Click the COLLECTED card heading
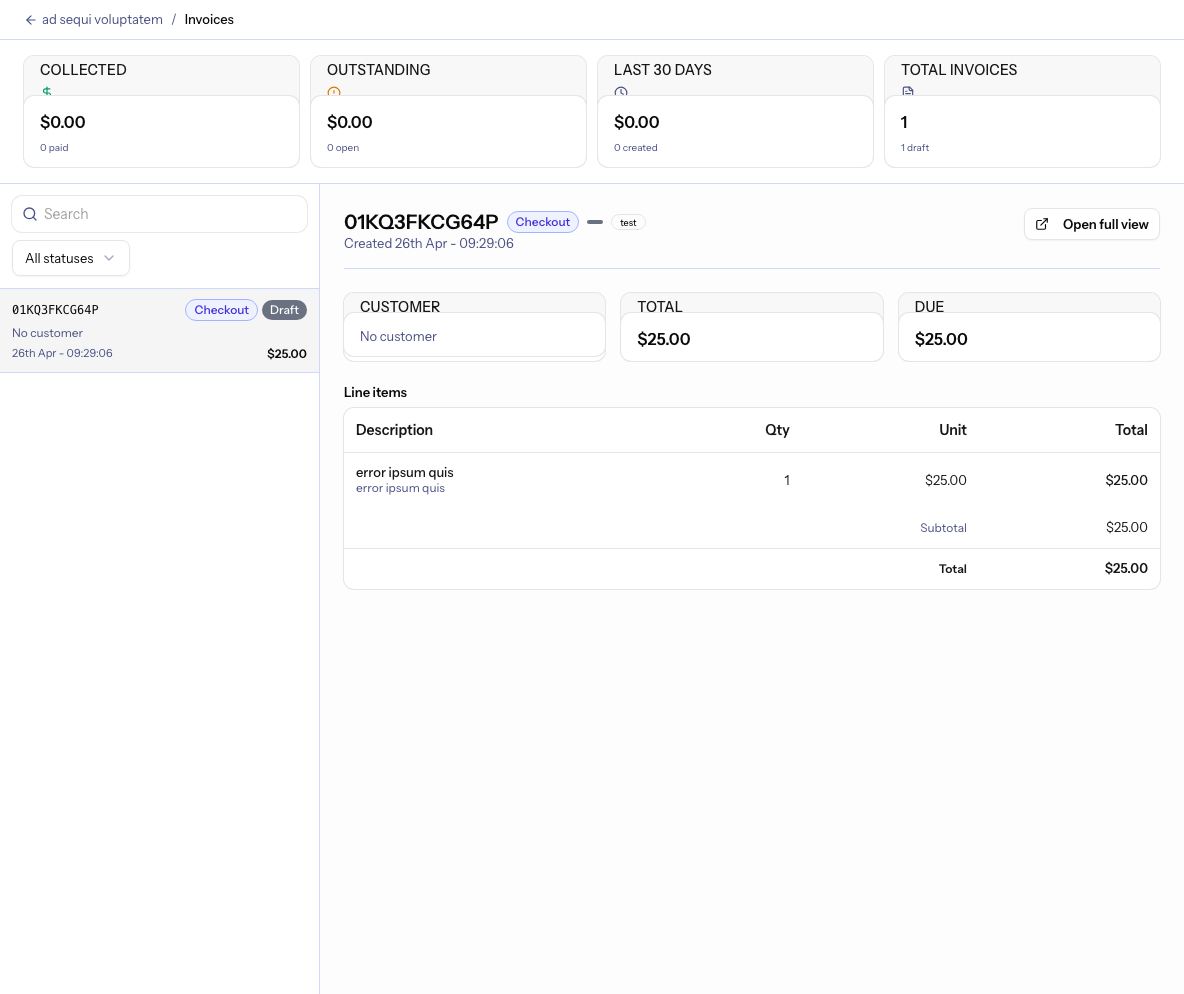 click(83, 69)
